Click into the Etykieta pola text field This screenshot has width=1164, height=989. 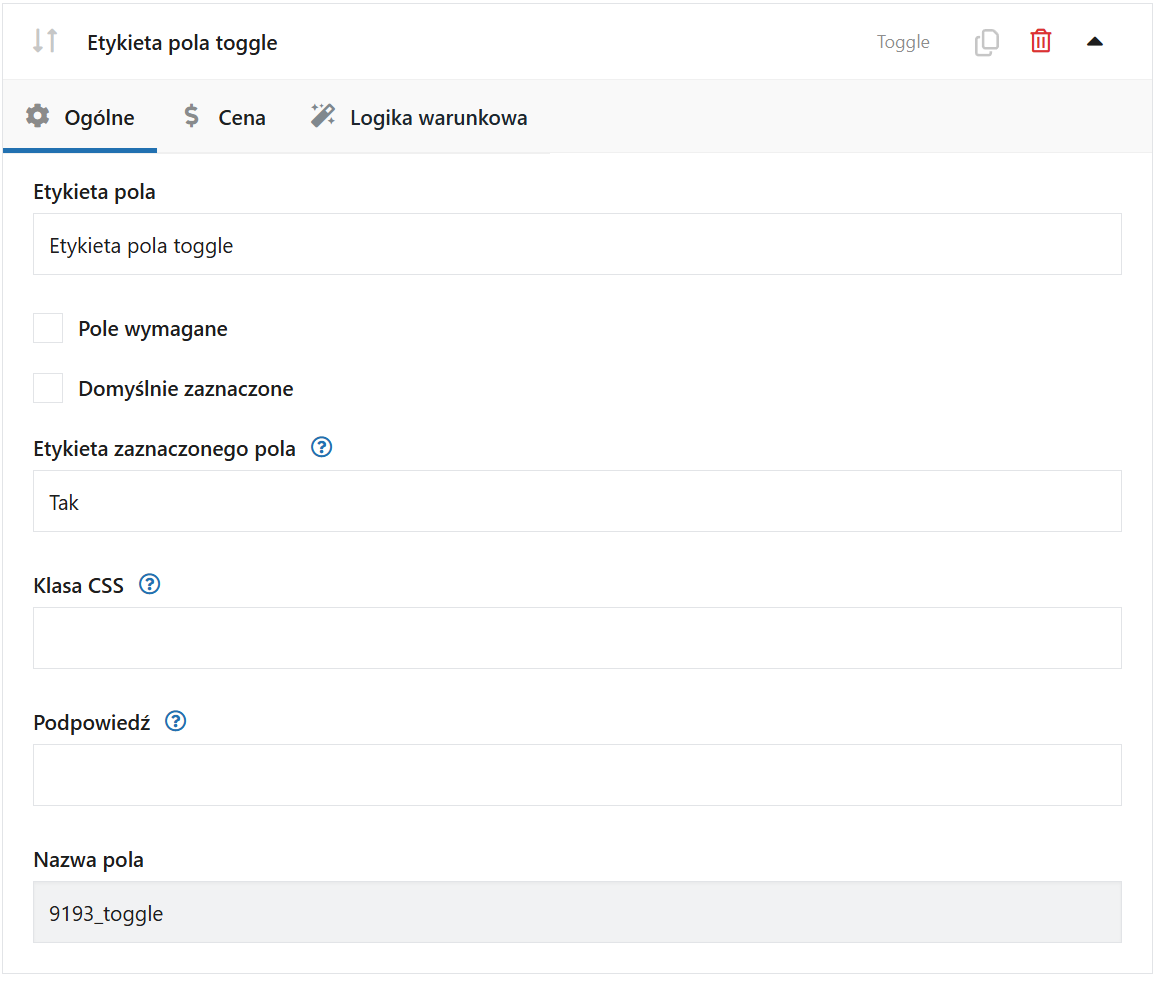[577, 245]
